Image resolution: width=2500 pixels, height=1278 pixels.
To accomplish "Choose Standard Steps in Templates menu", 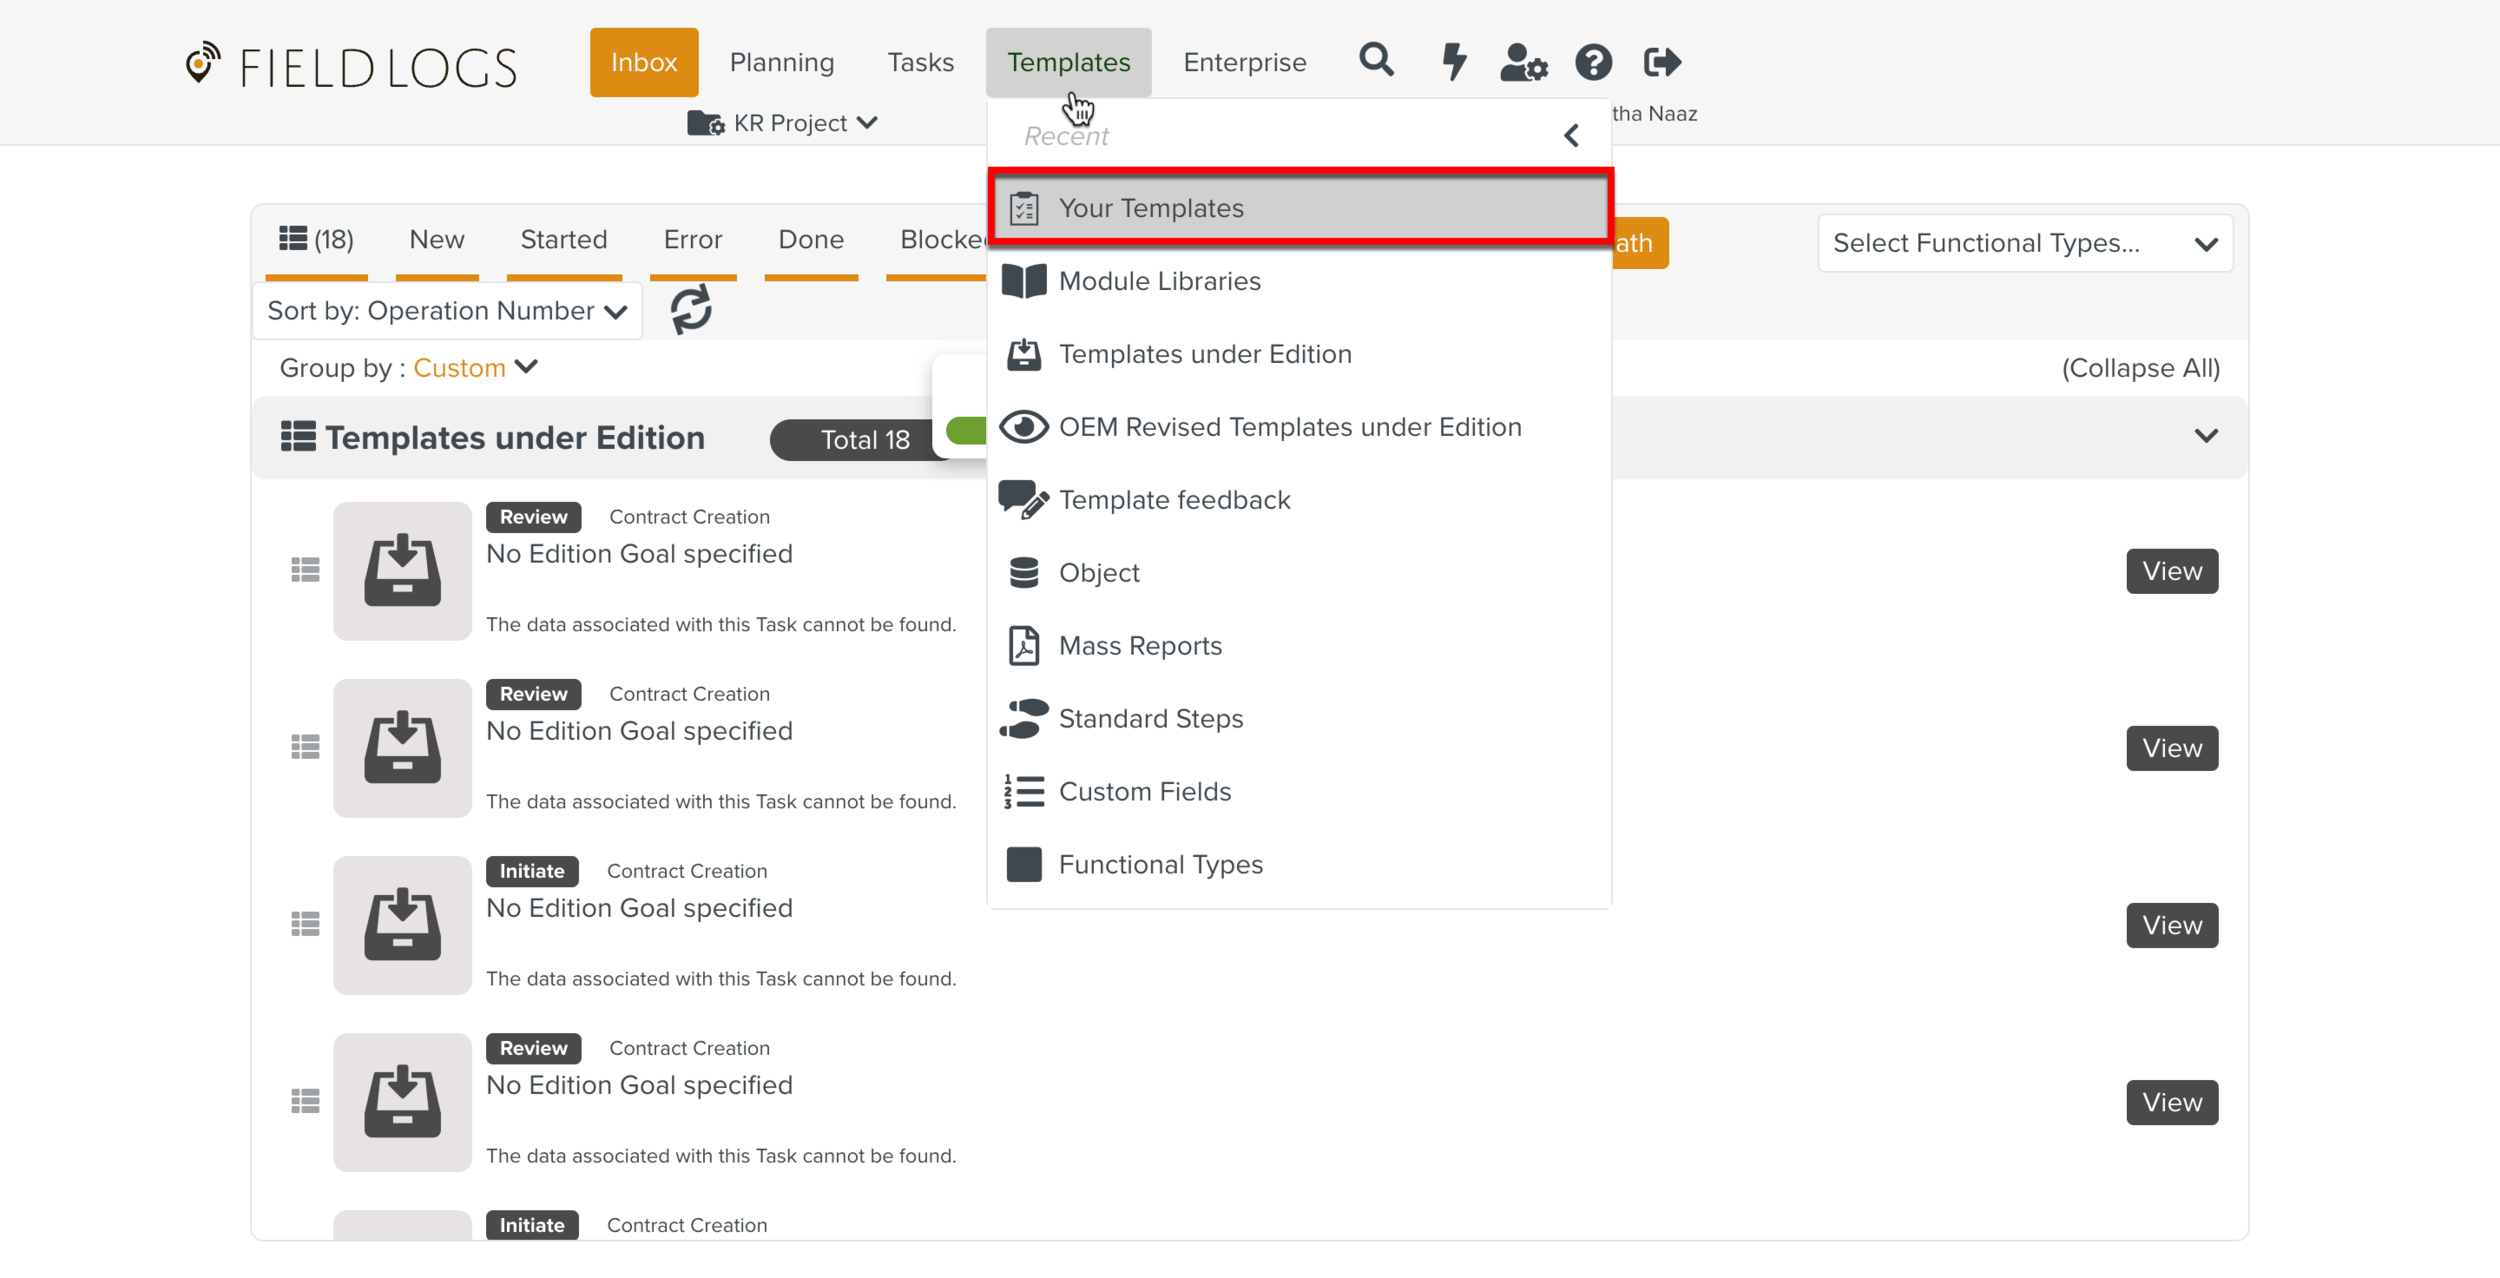I will point(1150,718).
